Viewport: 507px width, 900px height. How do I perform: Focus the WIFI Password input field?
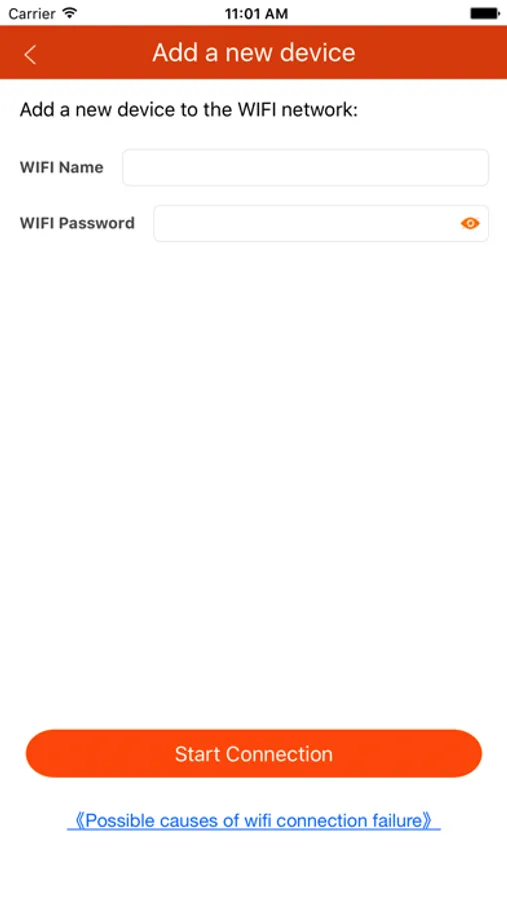tap(321, 223)
